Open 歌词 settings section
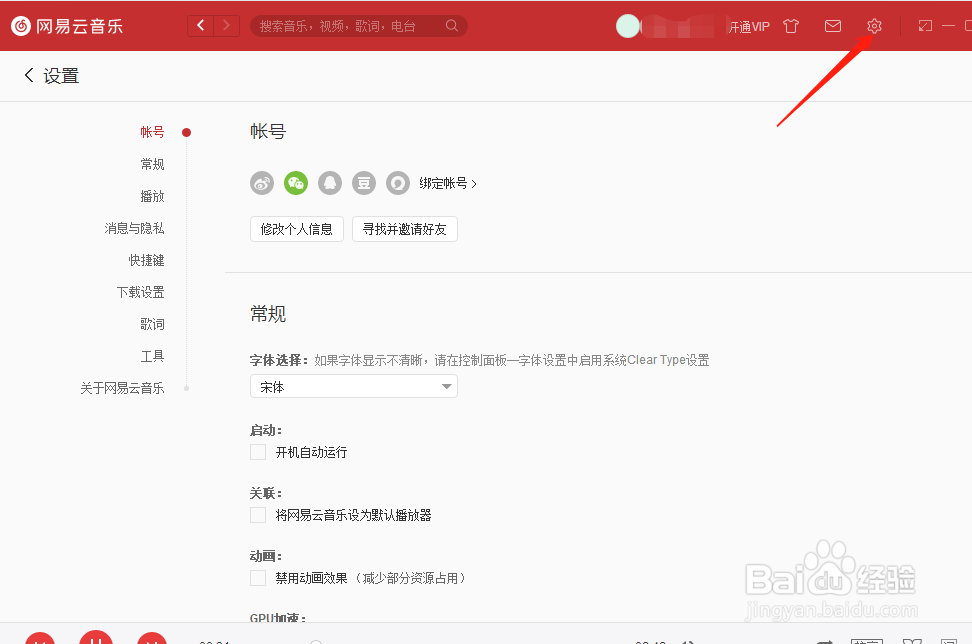This screenshot has height=644, width=972. coord(152,324)
